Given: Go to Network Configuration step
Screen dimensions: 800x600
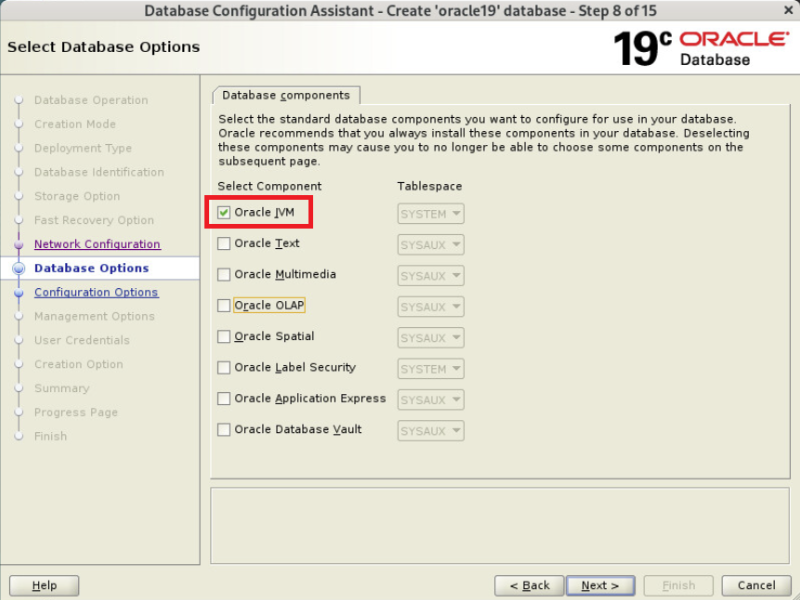Looking at the screenshot, I should click(x=97, y=244).
